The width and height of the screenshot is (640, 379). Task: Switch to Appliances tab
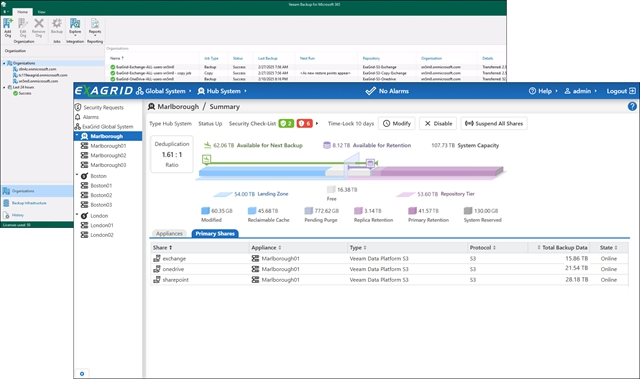(x=169, y=233)
